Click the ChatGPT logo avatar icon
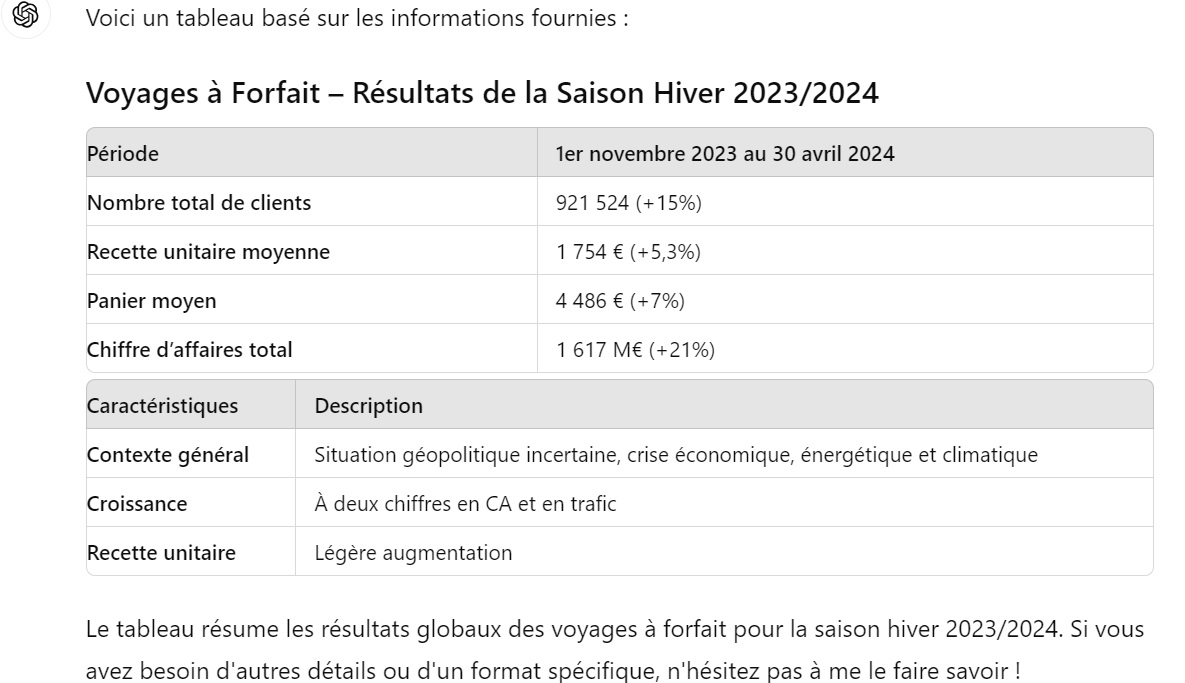The width and height of the screenshot is (1185, 683). [26, 16]
